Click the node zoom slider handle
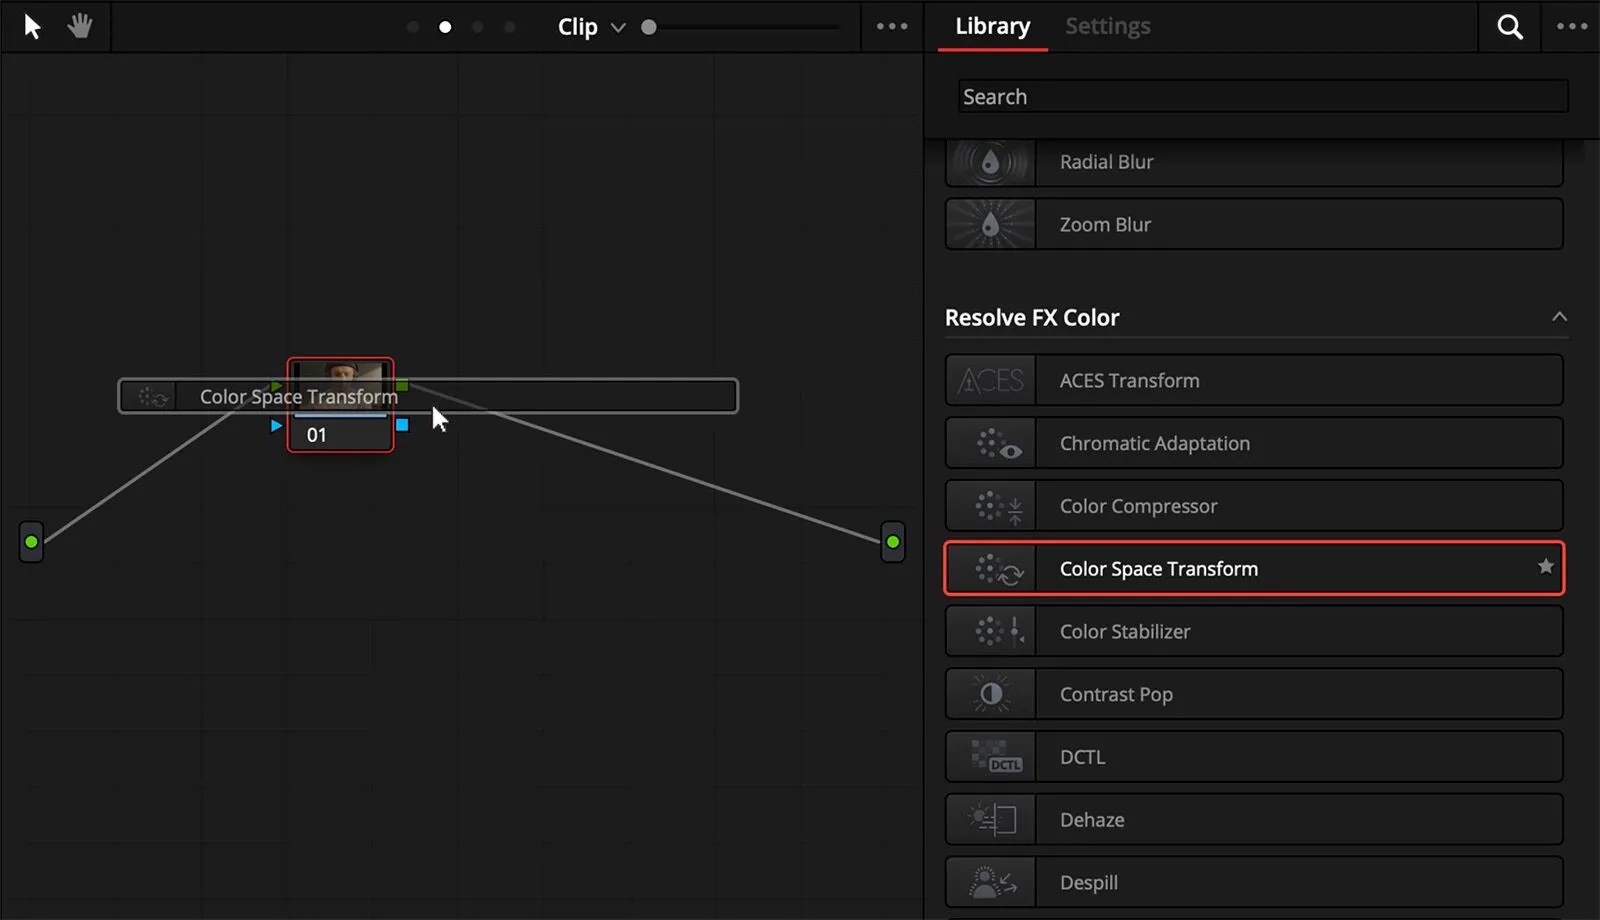The image size is (1600, 920). click(x=649, y=27)
